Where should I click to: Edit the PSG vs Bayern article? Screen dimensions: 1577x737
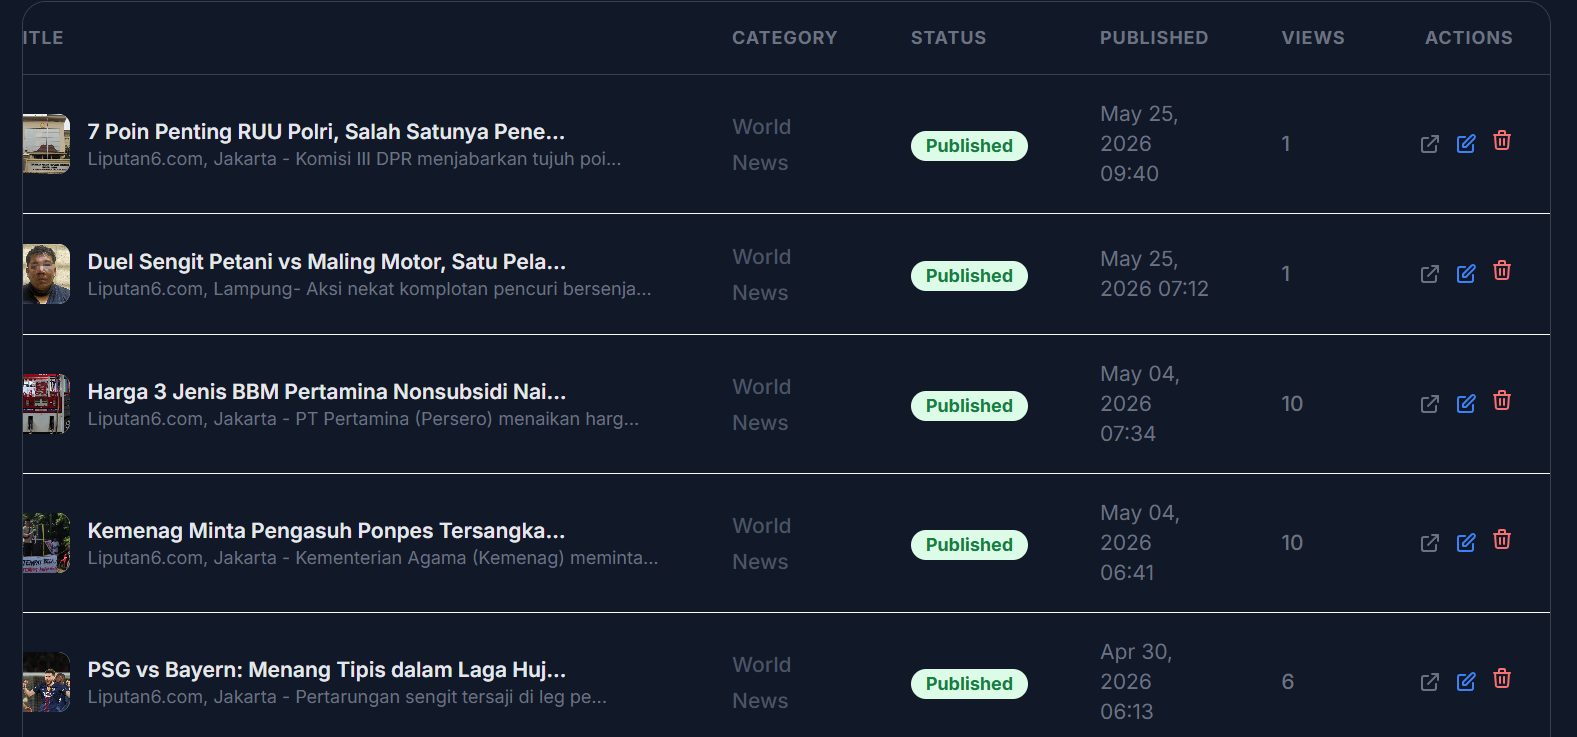pyautogui.click(x=1466, y=682)
